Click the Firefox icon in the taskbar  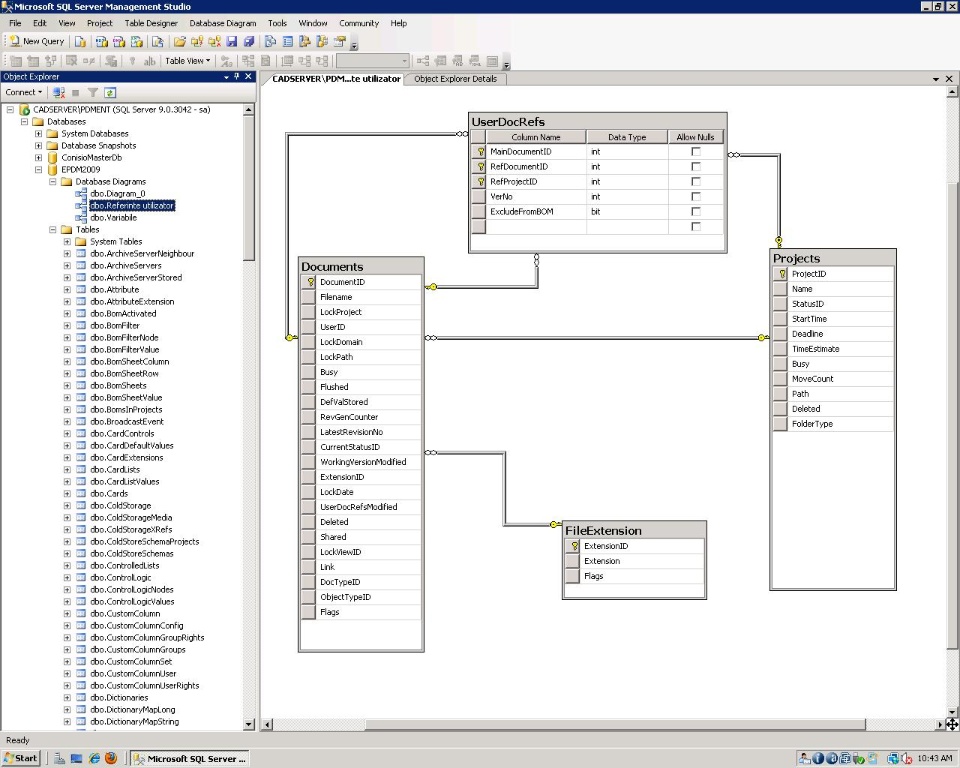pos(111,758)
